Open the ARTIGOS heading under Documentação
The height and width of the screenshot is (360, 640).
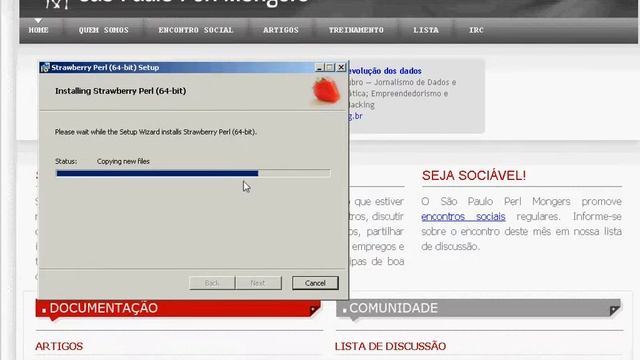coord(59,346)
